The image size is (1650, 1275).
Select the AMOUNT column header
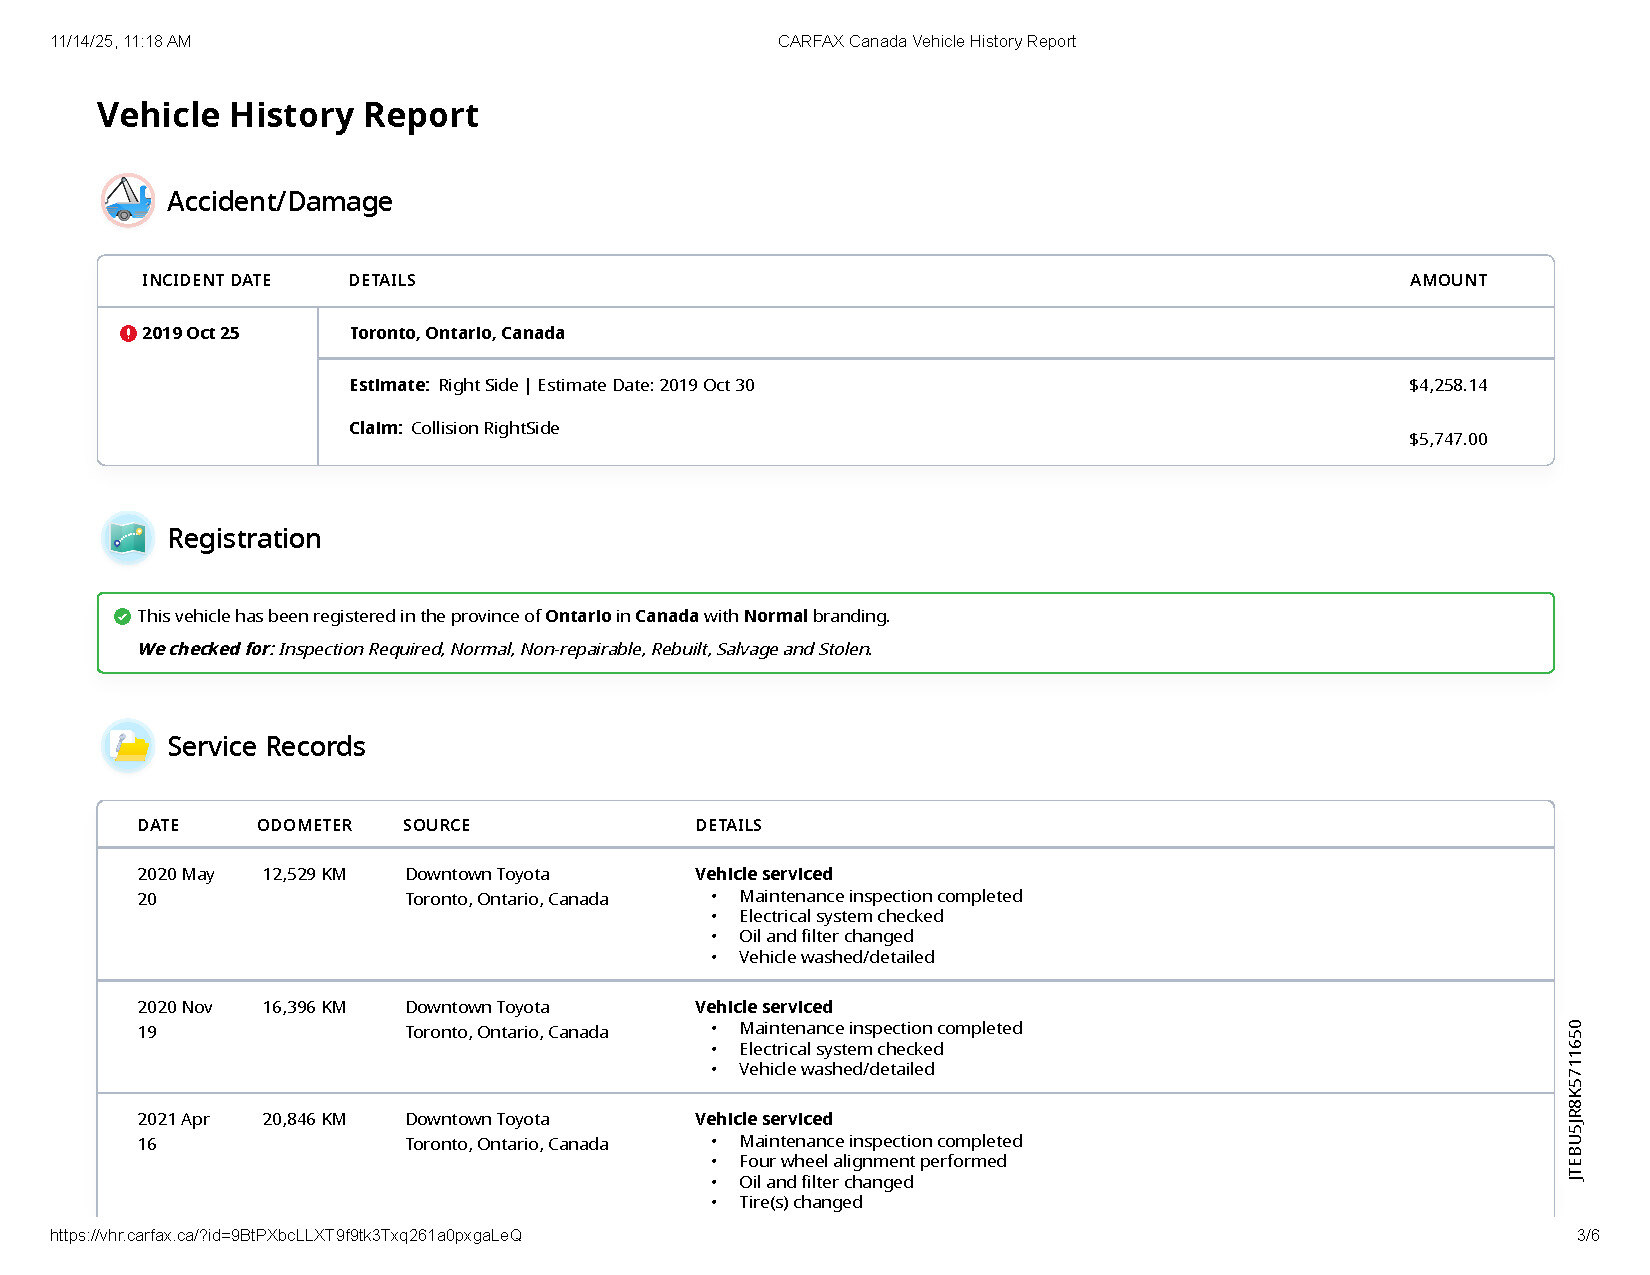click(1447, 281)
